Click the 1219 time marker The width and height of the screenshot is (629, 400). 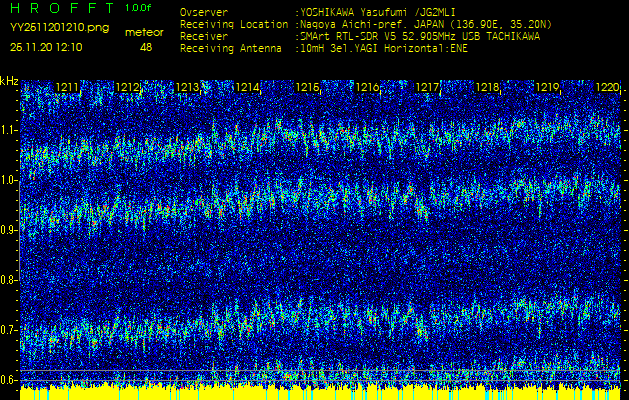pyautogui.click(x=547, y=88)
